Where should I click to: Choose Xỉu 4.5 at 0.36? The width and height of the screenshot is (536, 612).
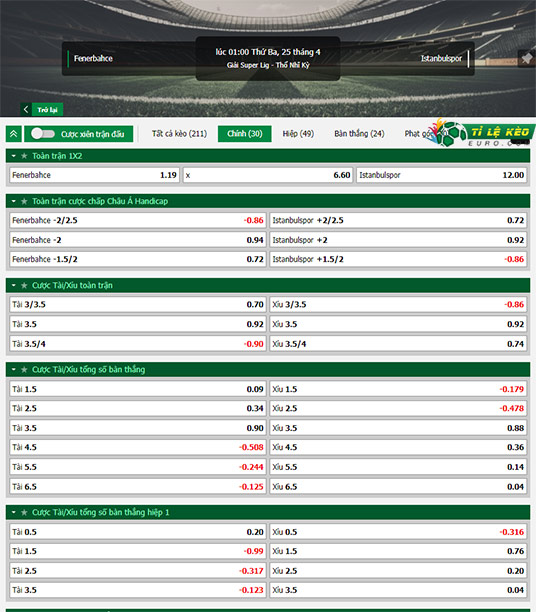pos(398,447)
